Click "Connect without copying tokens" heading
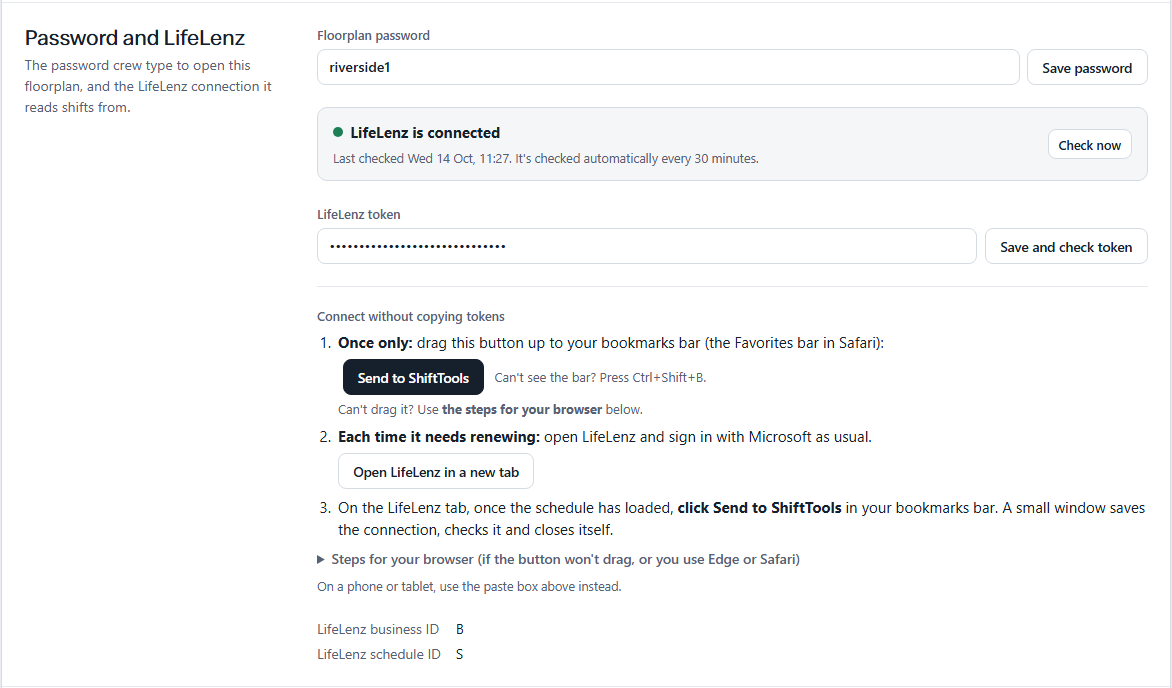Viewport: 1172px width, 688px height. click(410, 316)
